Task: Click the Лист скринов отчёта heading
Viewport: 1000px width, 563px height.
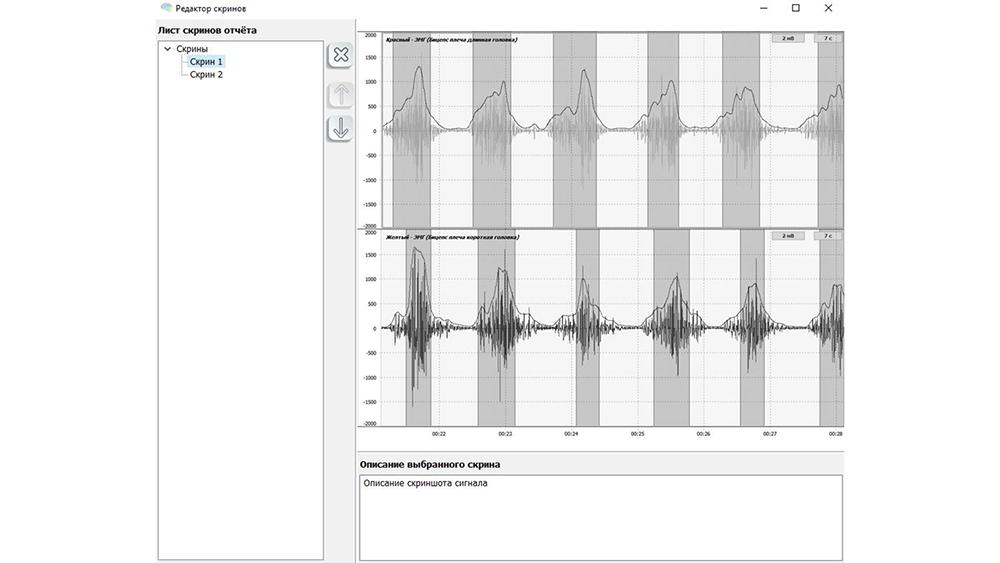Action: click(207, 30)
